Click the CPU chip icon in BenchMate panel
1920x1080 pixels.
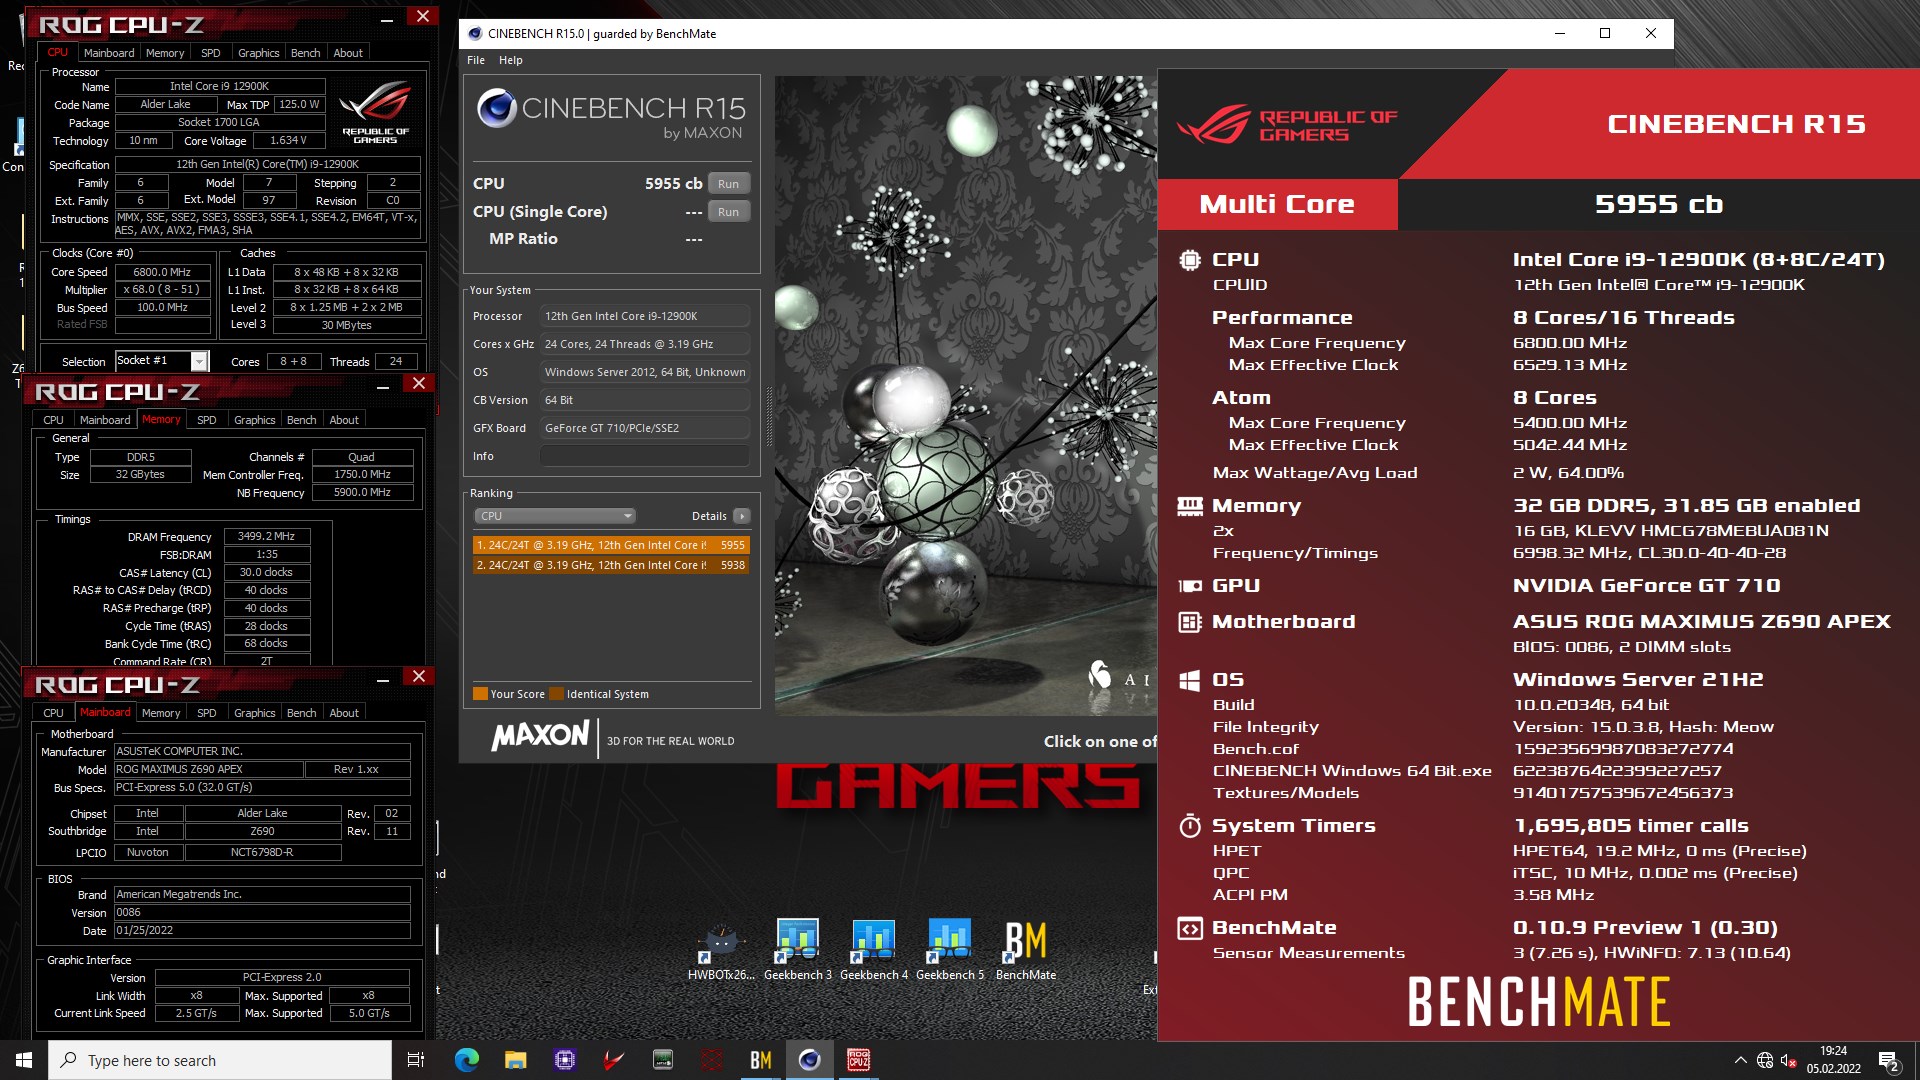[1190, 260]
